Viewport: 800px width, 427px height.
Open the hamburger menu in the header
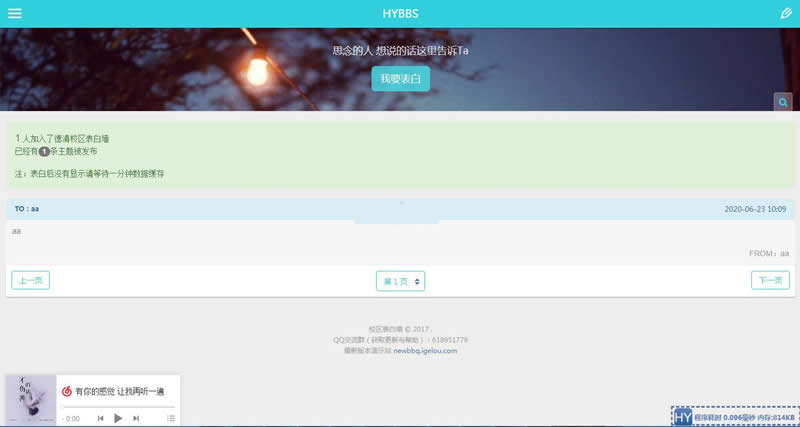[15, 14]
